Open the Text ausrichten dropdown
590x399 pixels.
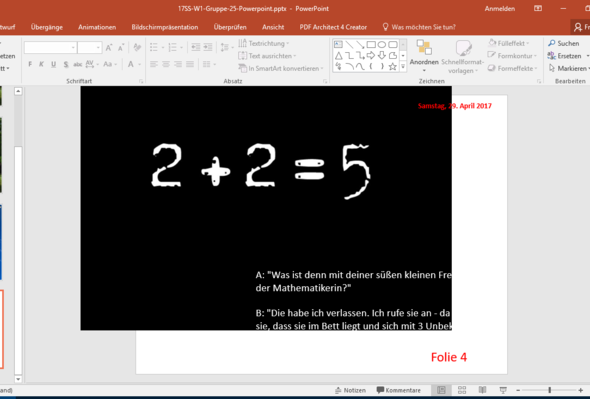267,56
